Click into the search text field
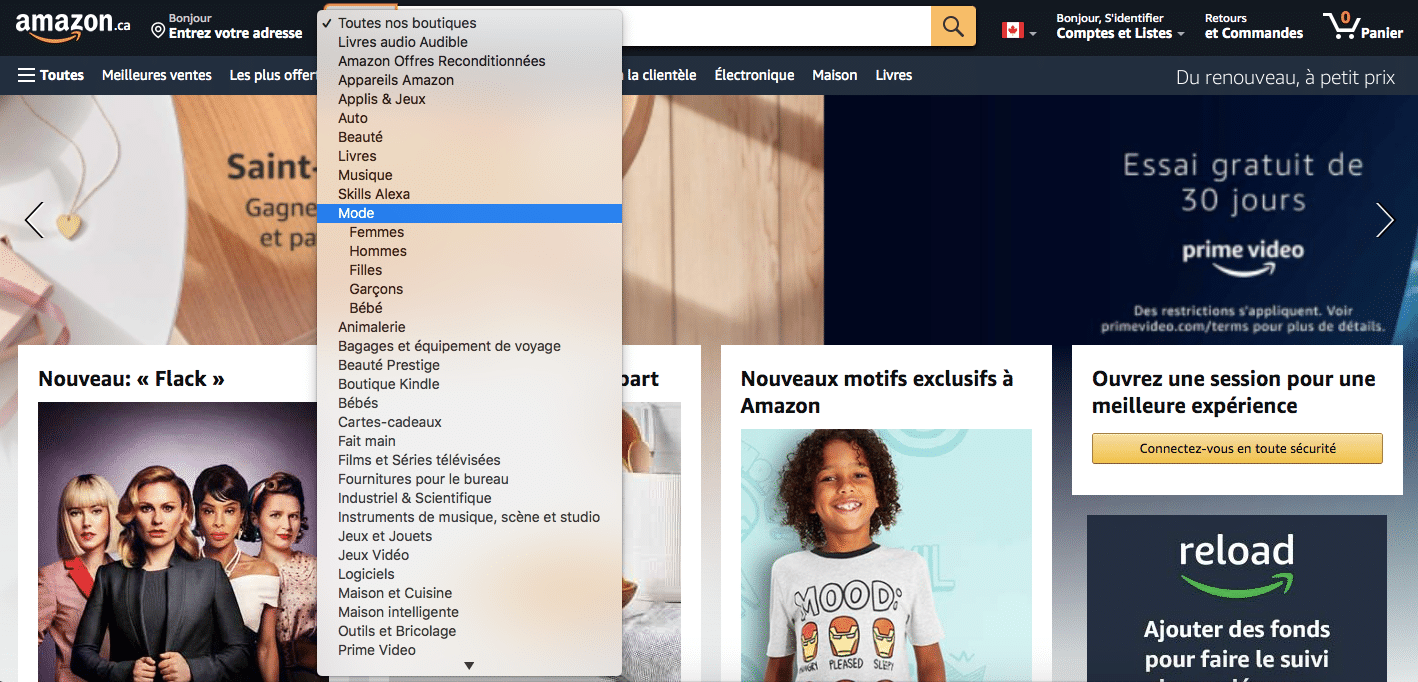Viewport: 1418px width, 682px height. [776, 26]
